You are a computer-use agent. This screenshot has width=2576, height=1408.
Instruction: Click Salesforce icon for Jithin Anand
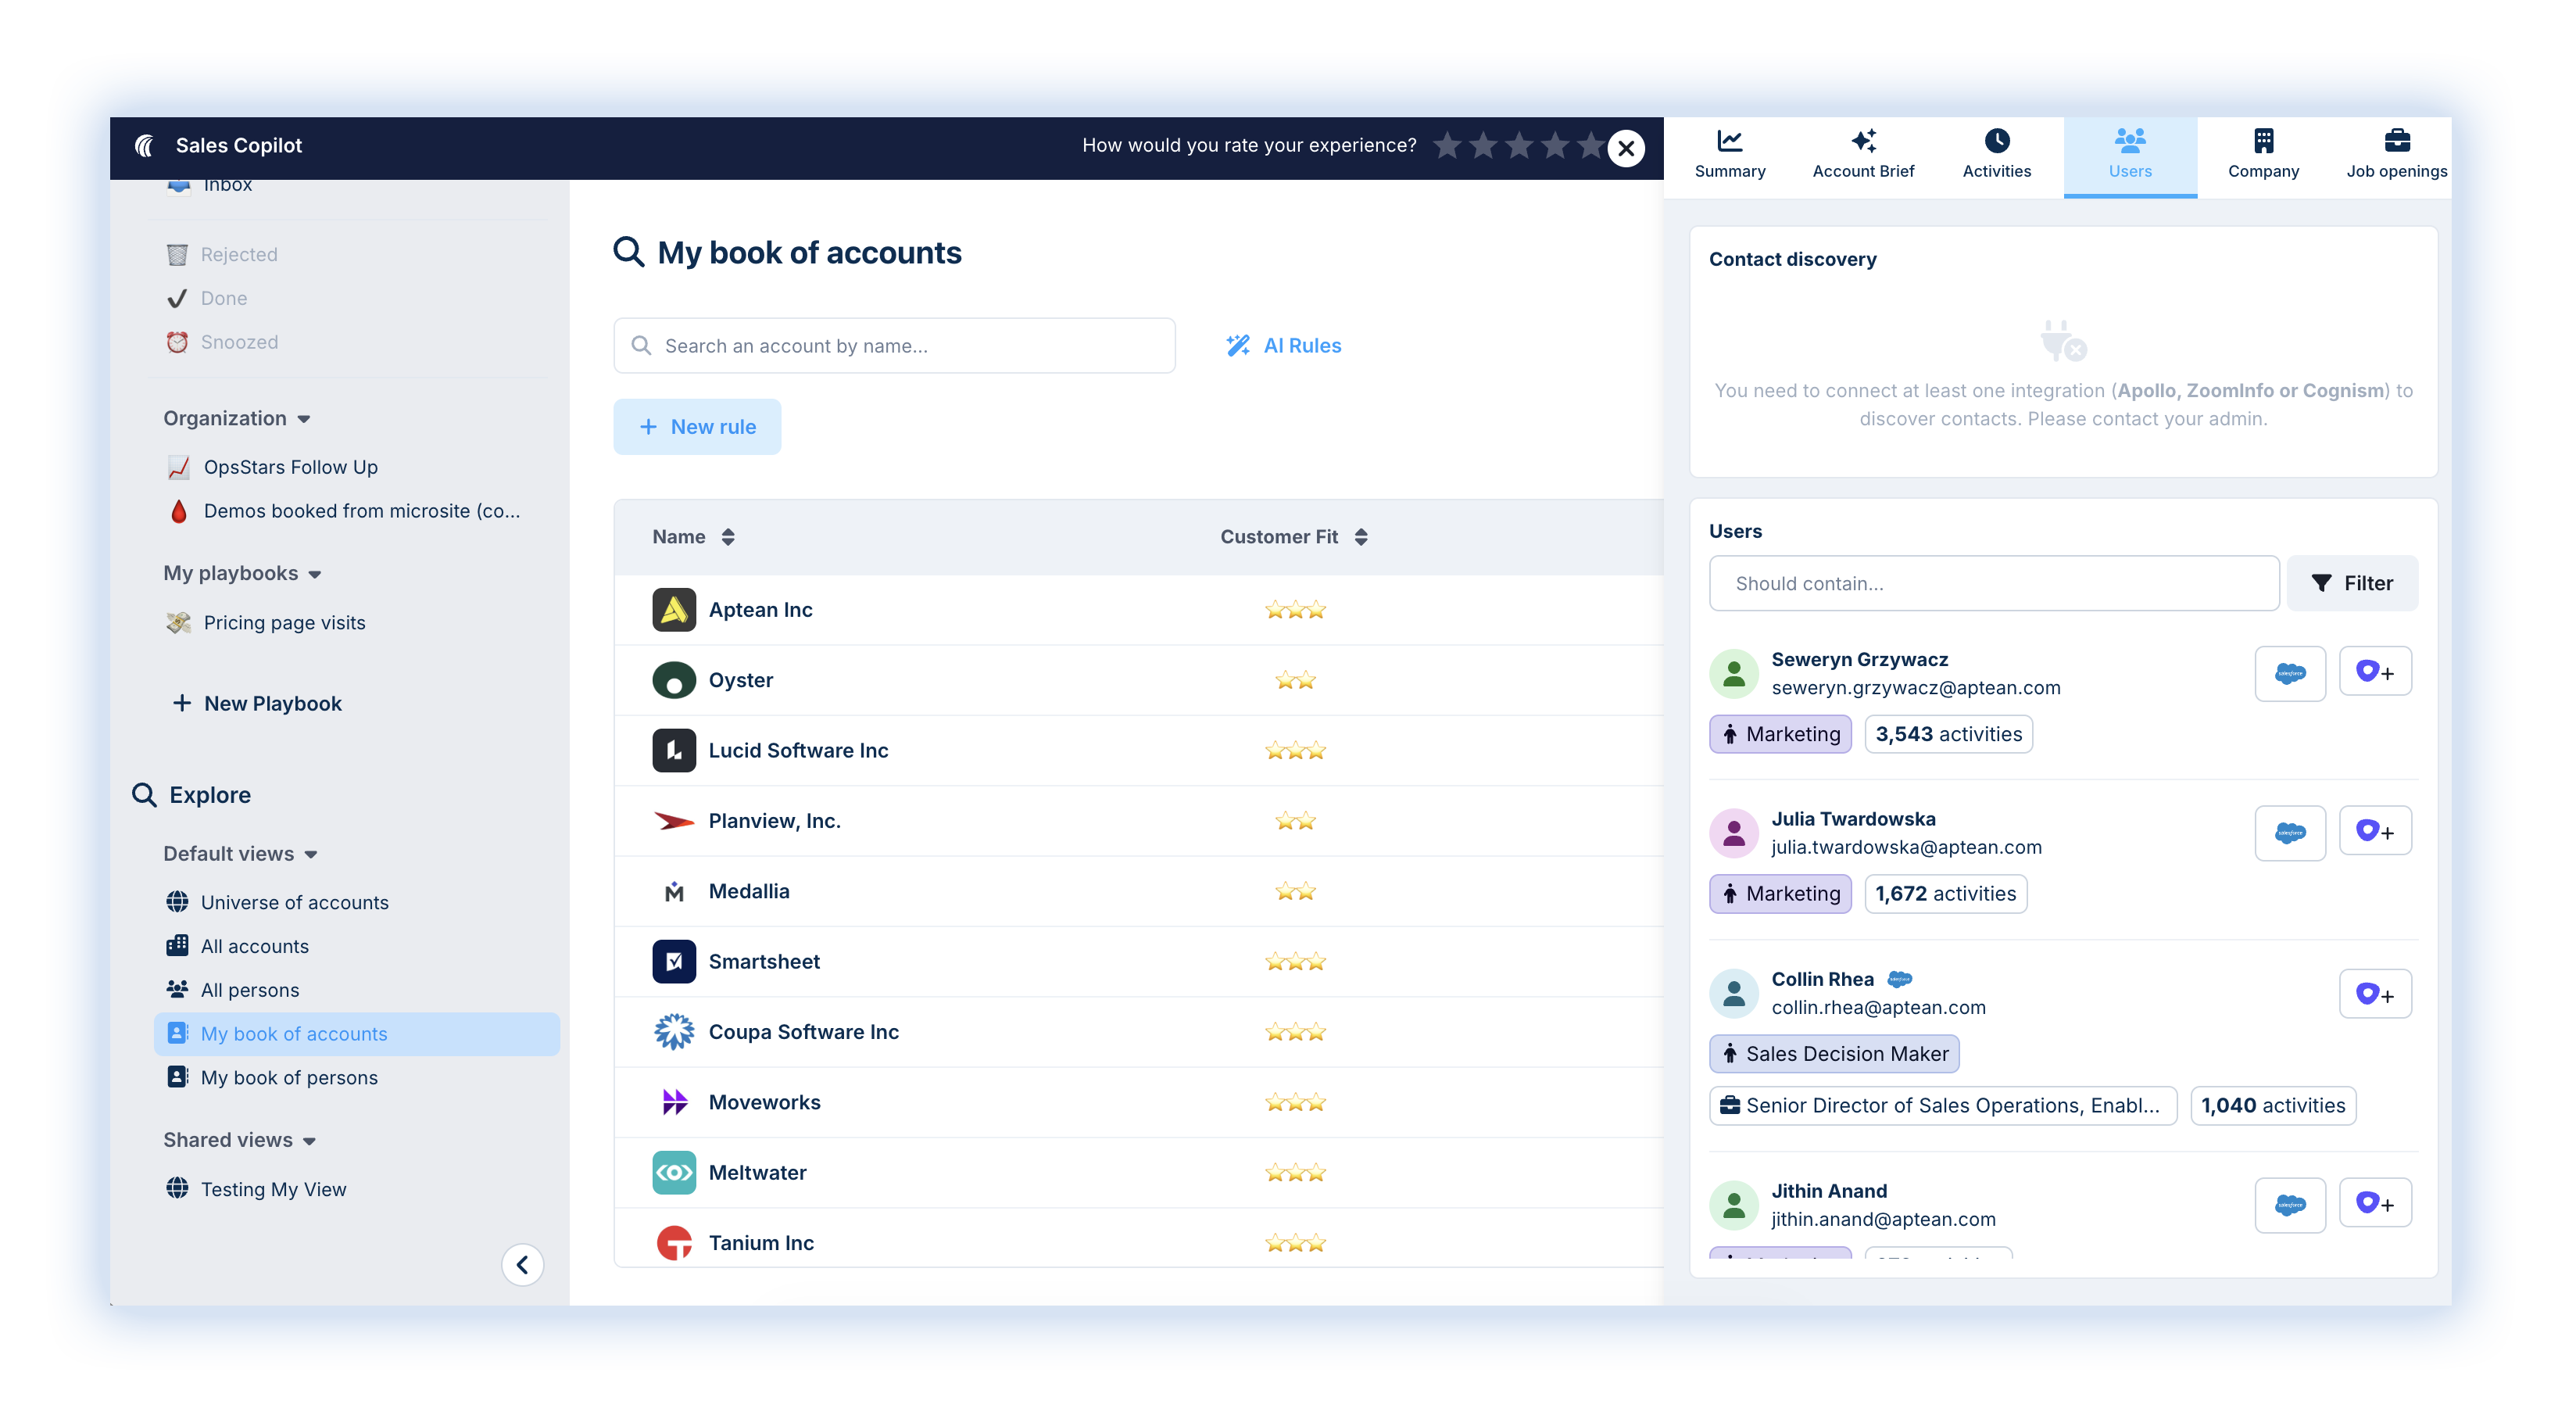click(2289, 1204)
